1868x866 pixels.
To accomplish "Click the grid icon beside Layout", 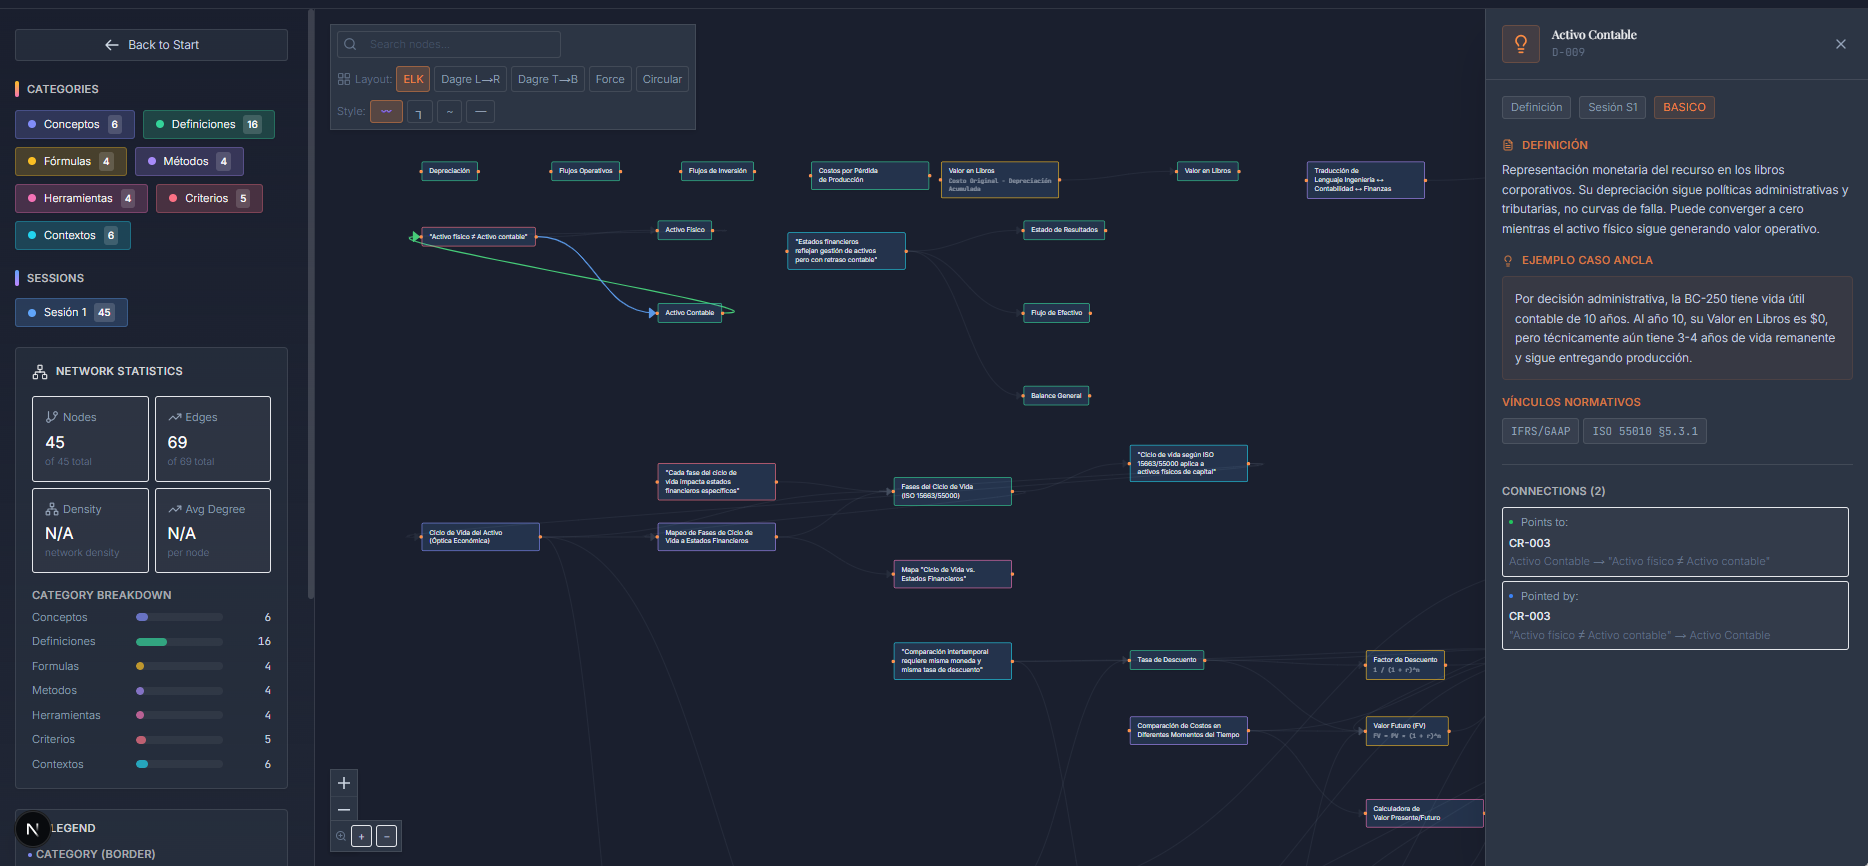I will tap(344, 79).
